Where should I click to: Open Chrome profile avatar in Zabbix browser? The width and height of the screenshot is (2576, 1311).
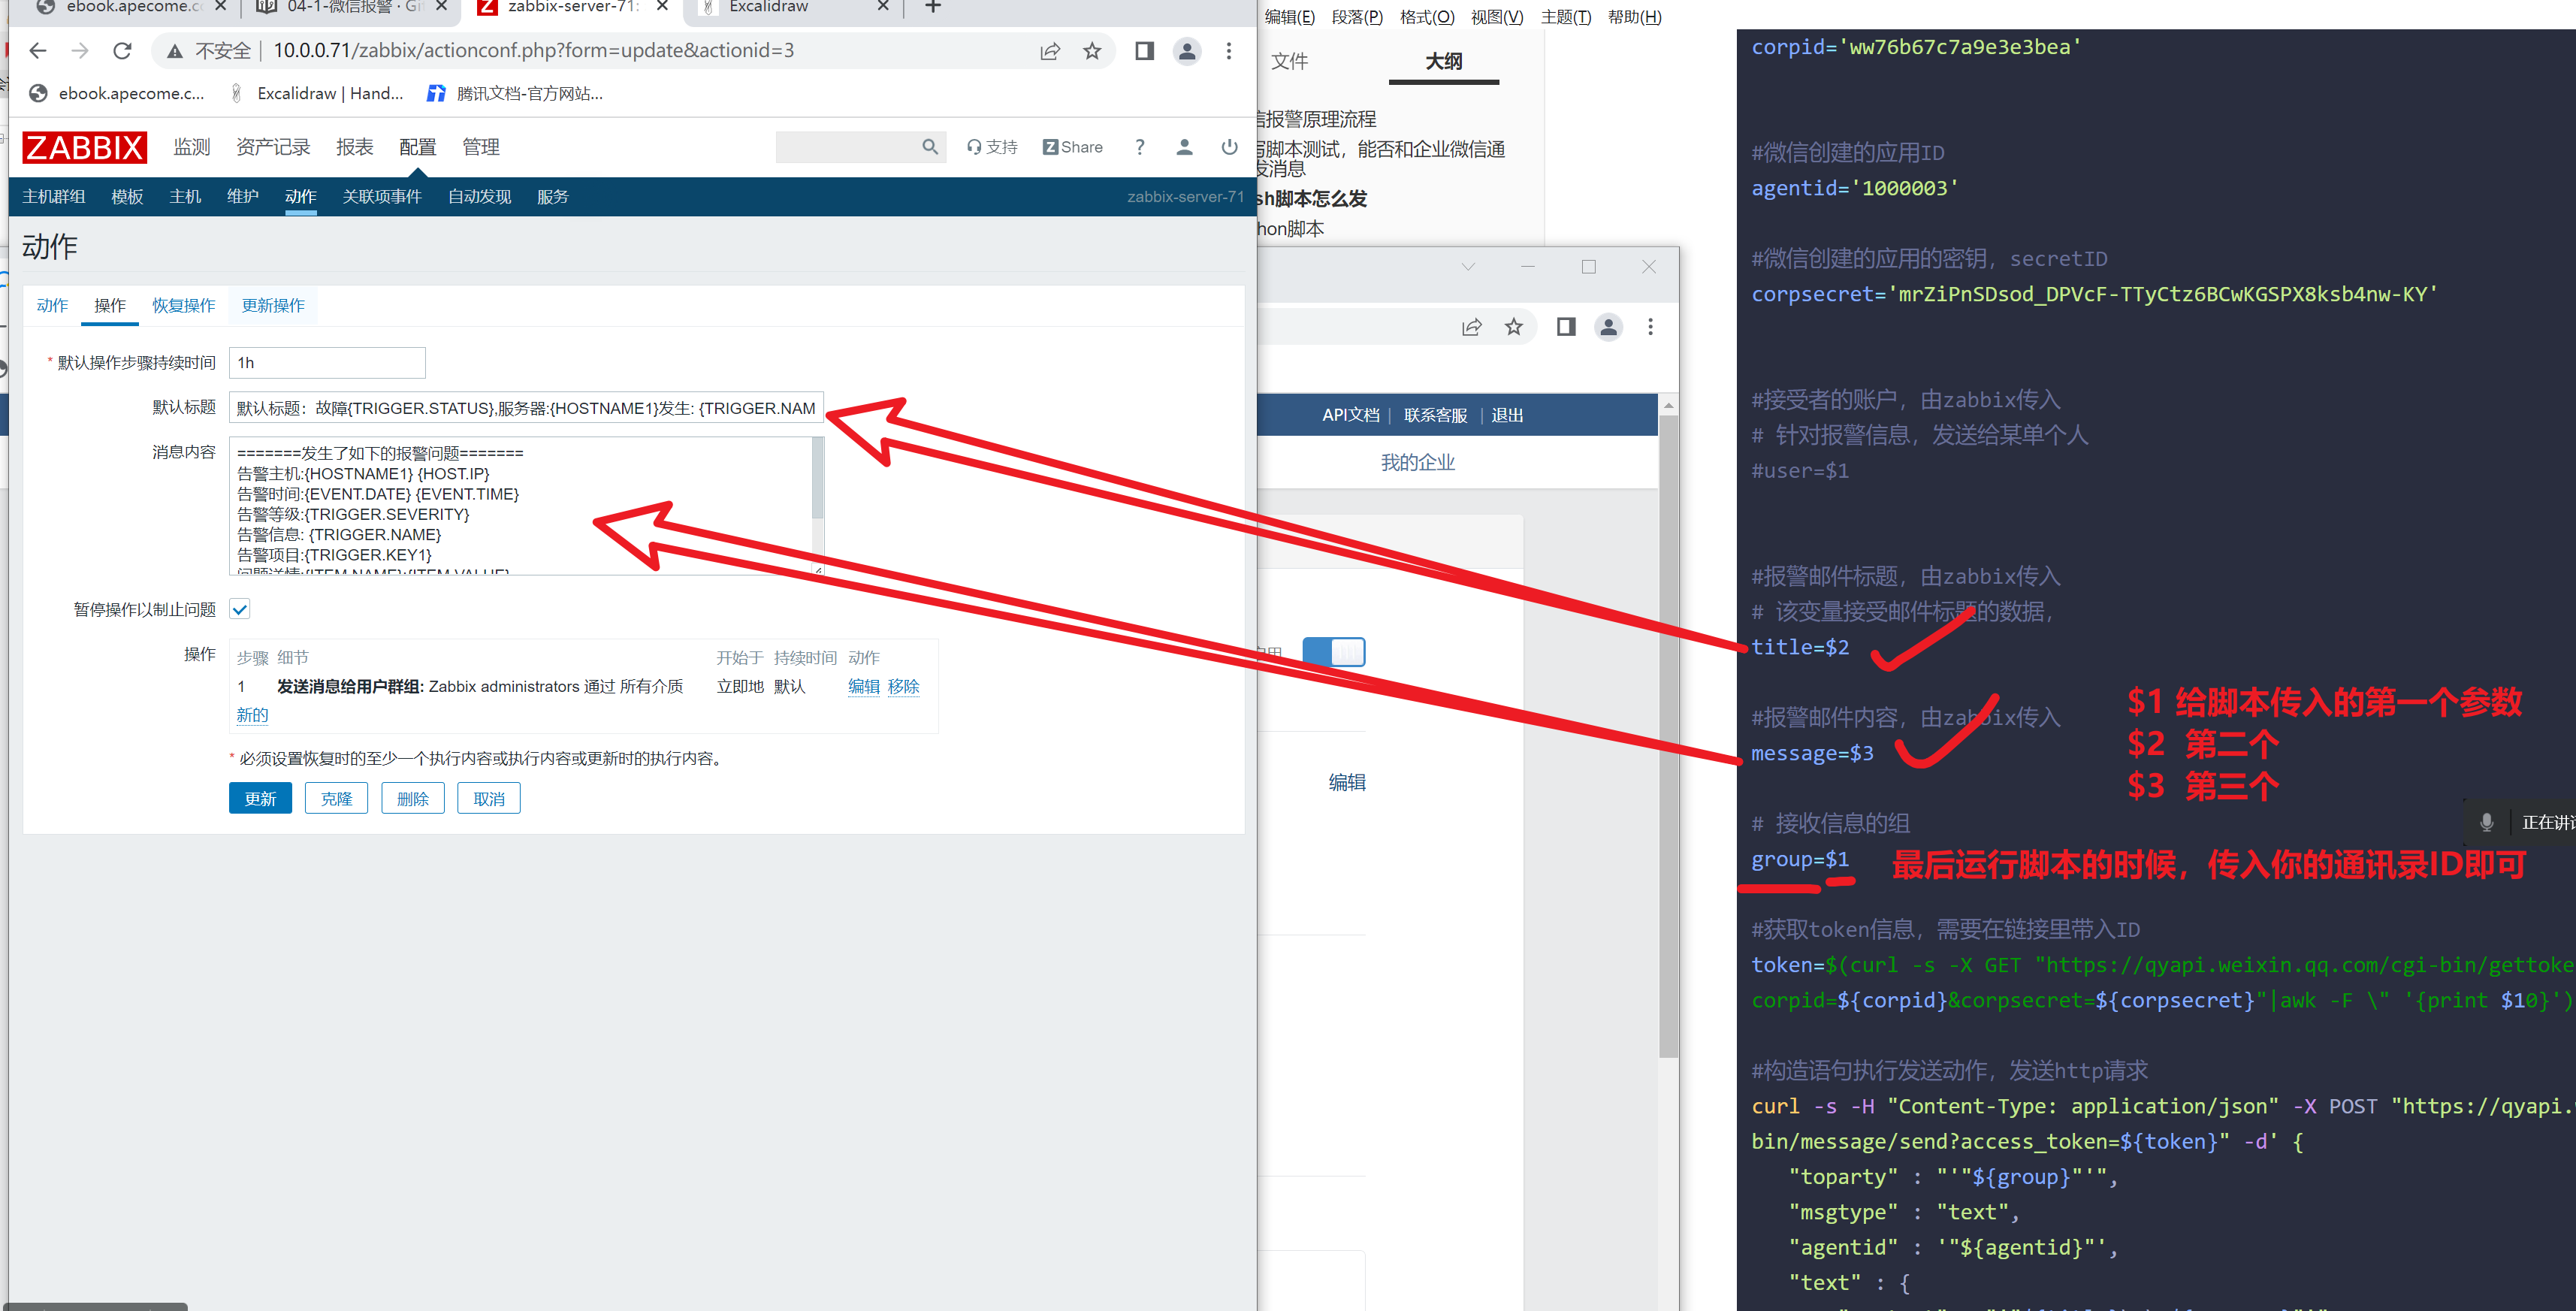[x=1187, y=51]
